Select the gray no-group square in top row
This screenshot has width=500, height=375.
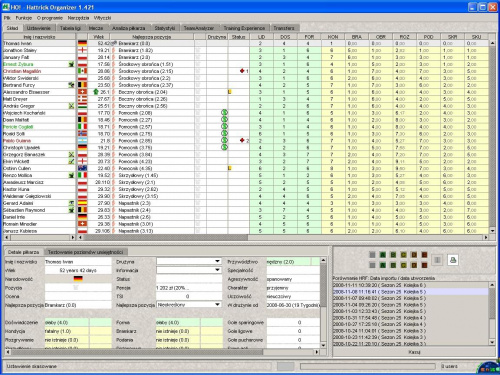point(372,255)
